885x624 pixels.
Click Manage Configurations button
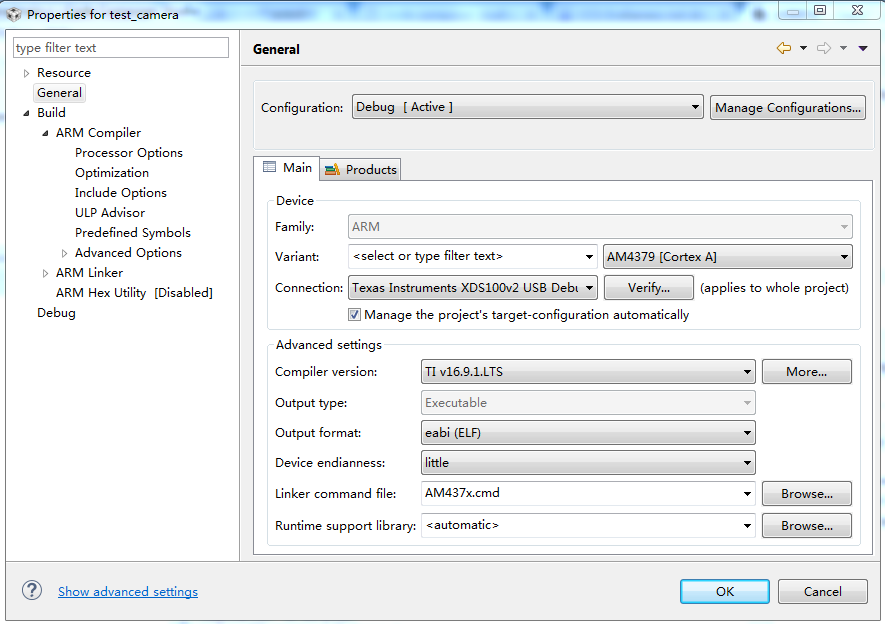pos(788,107)
